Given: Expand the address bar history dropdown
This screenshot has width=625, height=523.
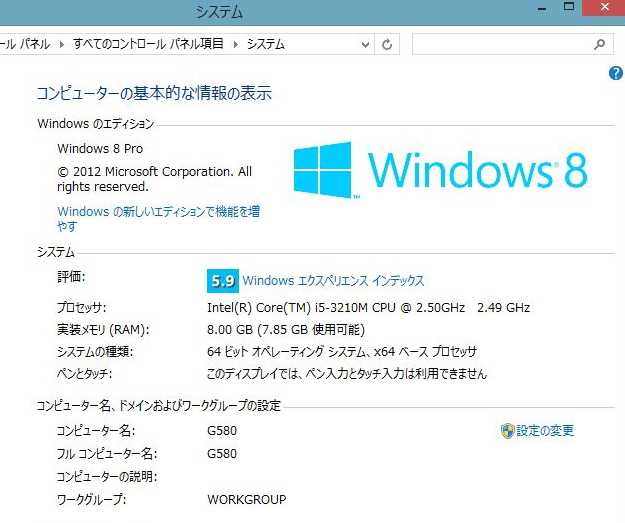Looking at the screenshot, I should 365,45.
